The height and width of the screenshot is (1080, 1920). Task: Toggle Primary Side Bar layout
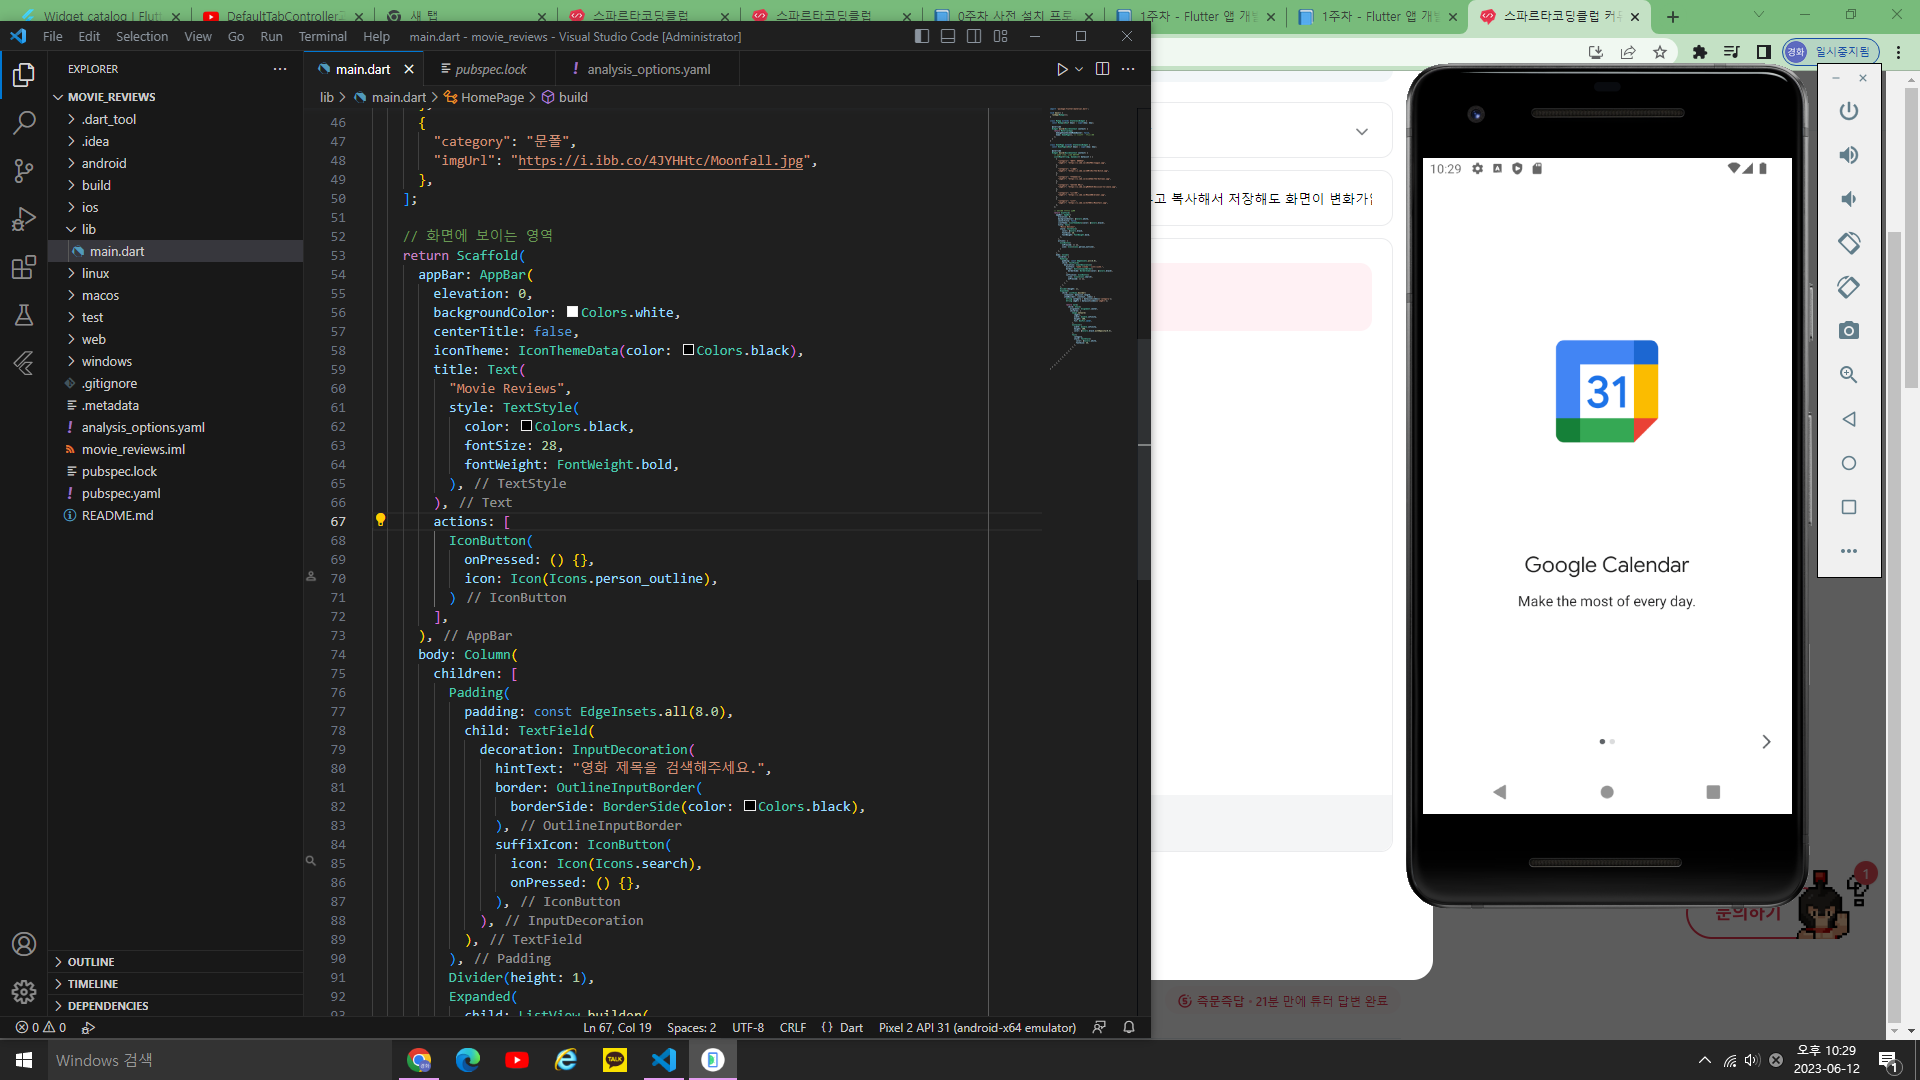[x=922, y=36]
